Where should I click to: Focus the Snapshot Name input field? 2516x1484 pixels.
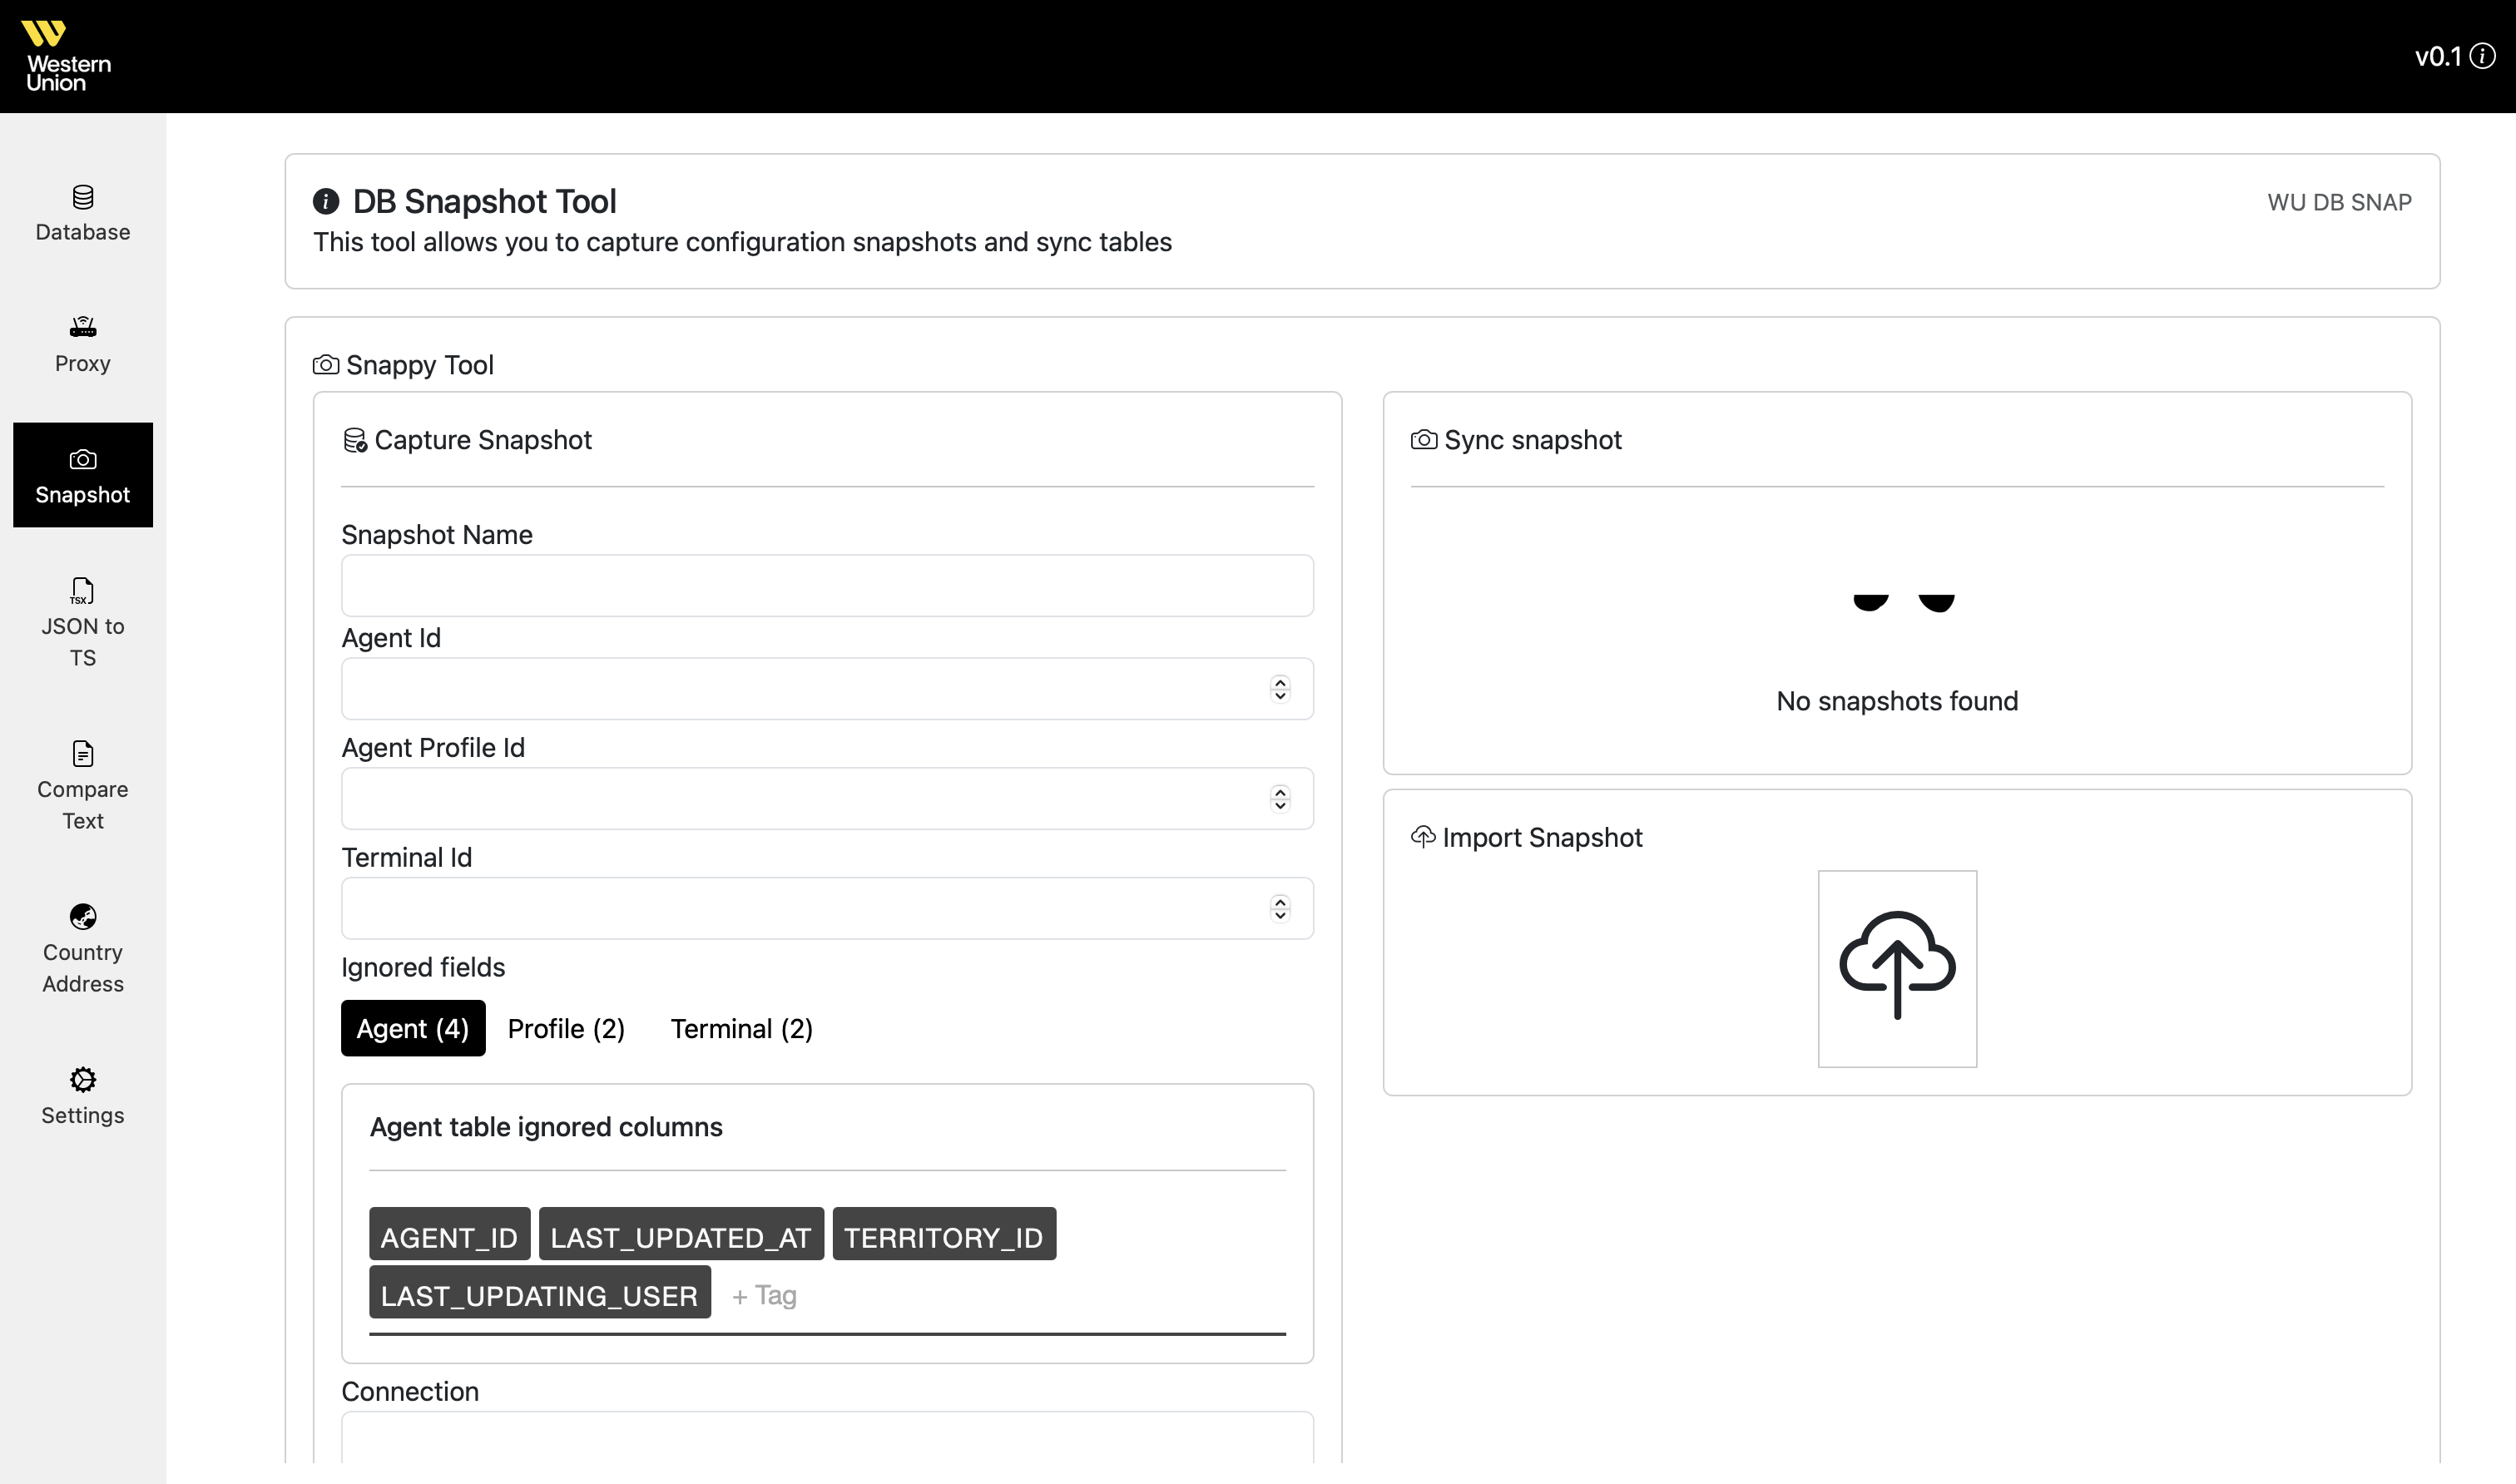827,586
